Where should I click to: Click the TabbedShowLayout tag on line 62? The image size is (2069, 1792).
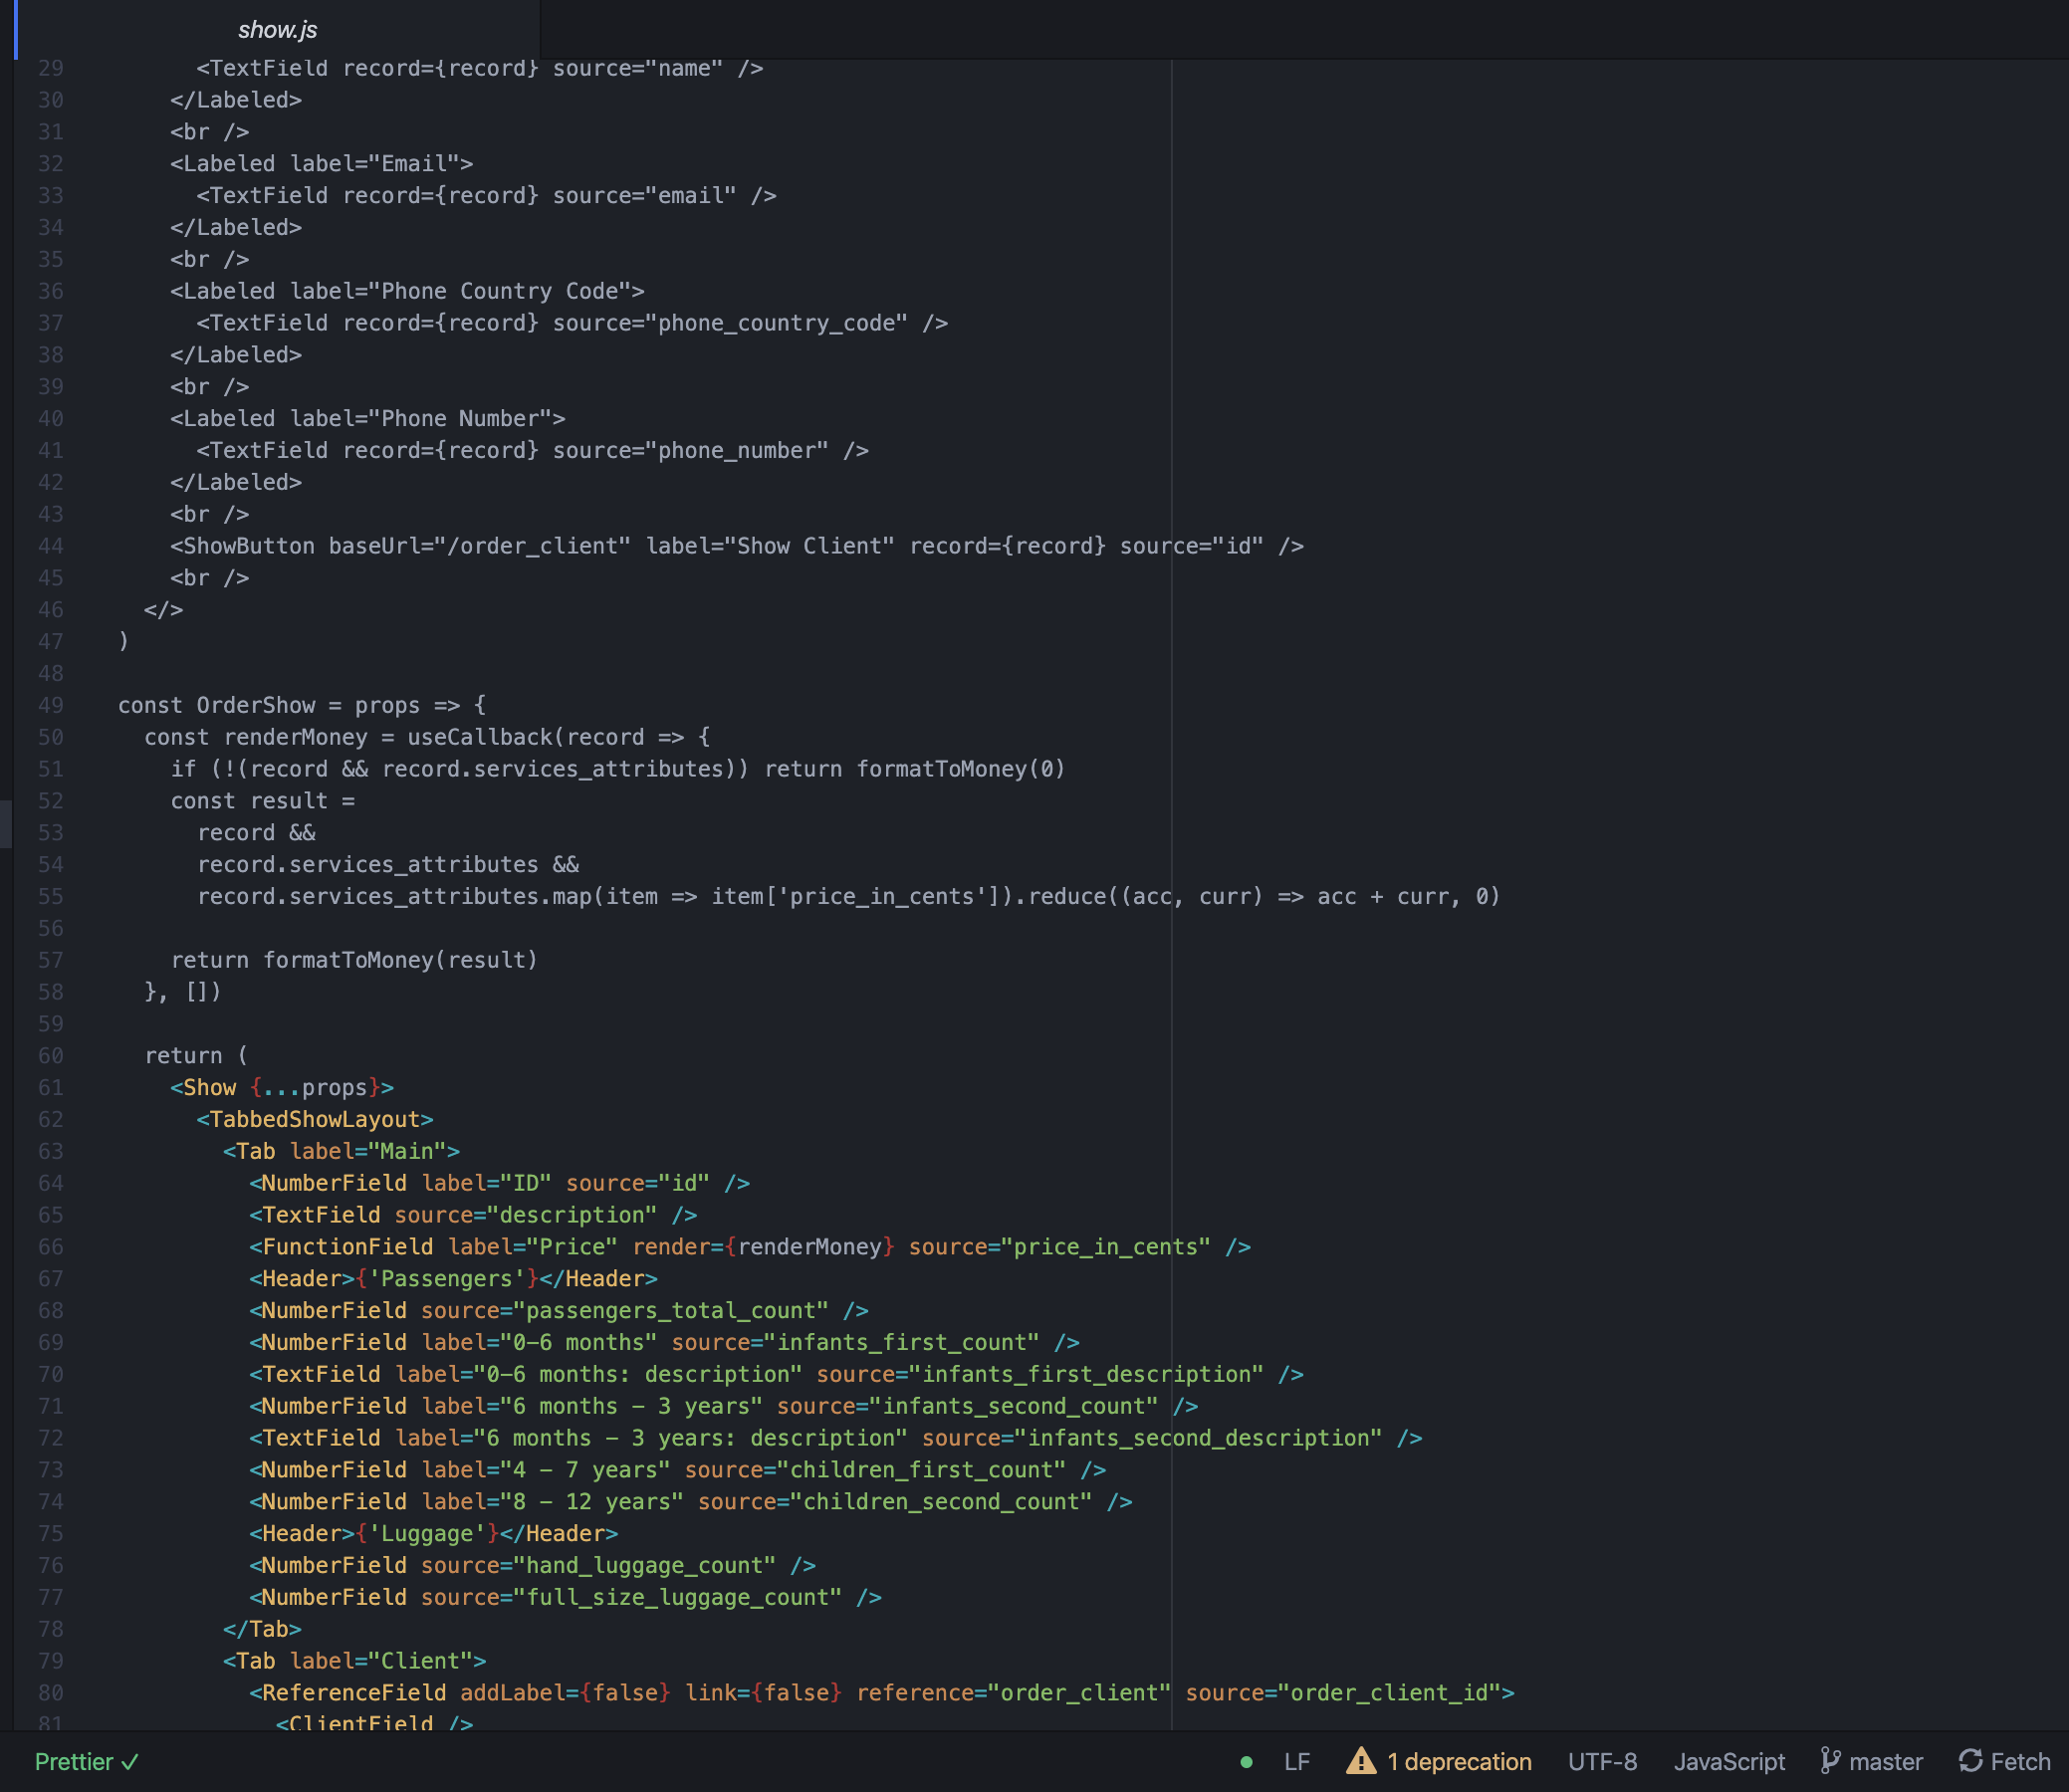click(x=316, y=1119)
